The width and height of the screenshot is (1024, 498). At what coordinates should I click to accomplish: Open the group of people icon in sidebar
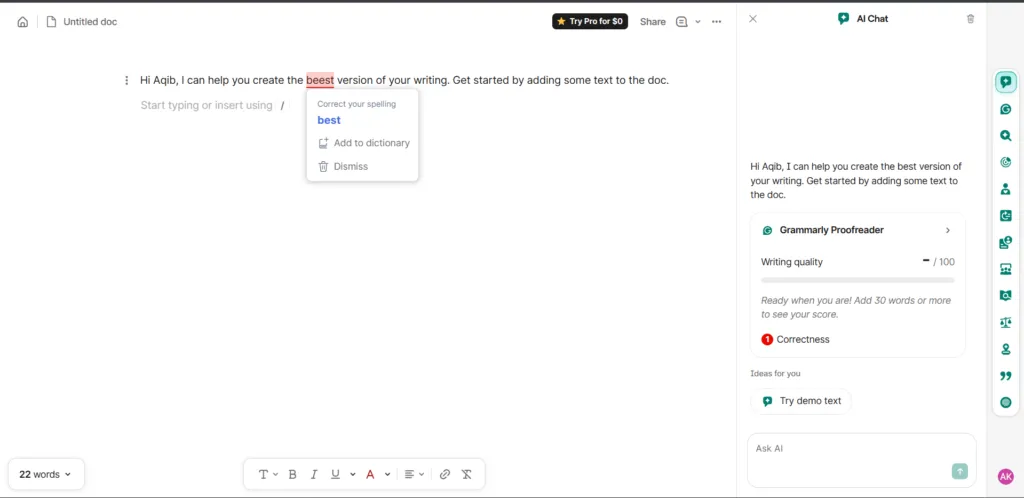(1006, 269)
